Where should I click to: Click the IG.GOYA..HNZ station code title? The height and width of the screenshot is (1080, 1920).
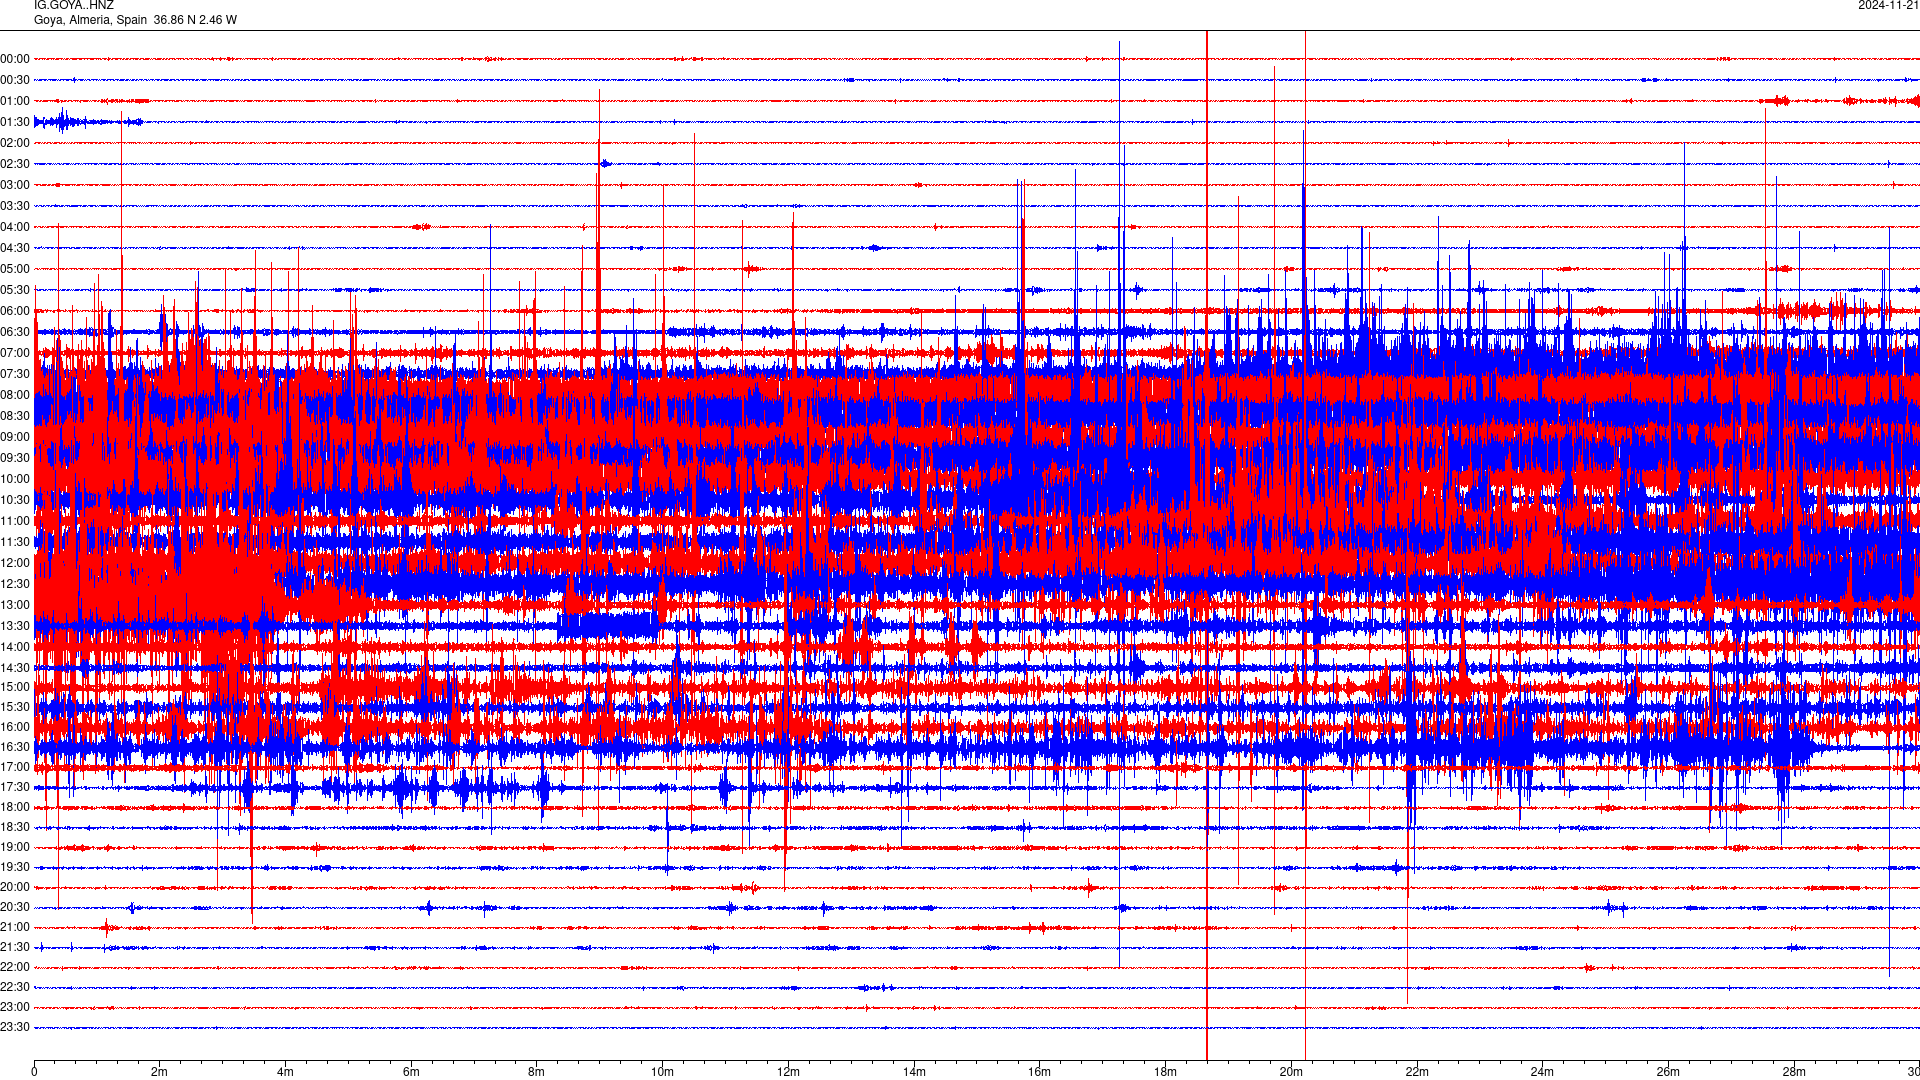pos(74,5)
